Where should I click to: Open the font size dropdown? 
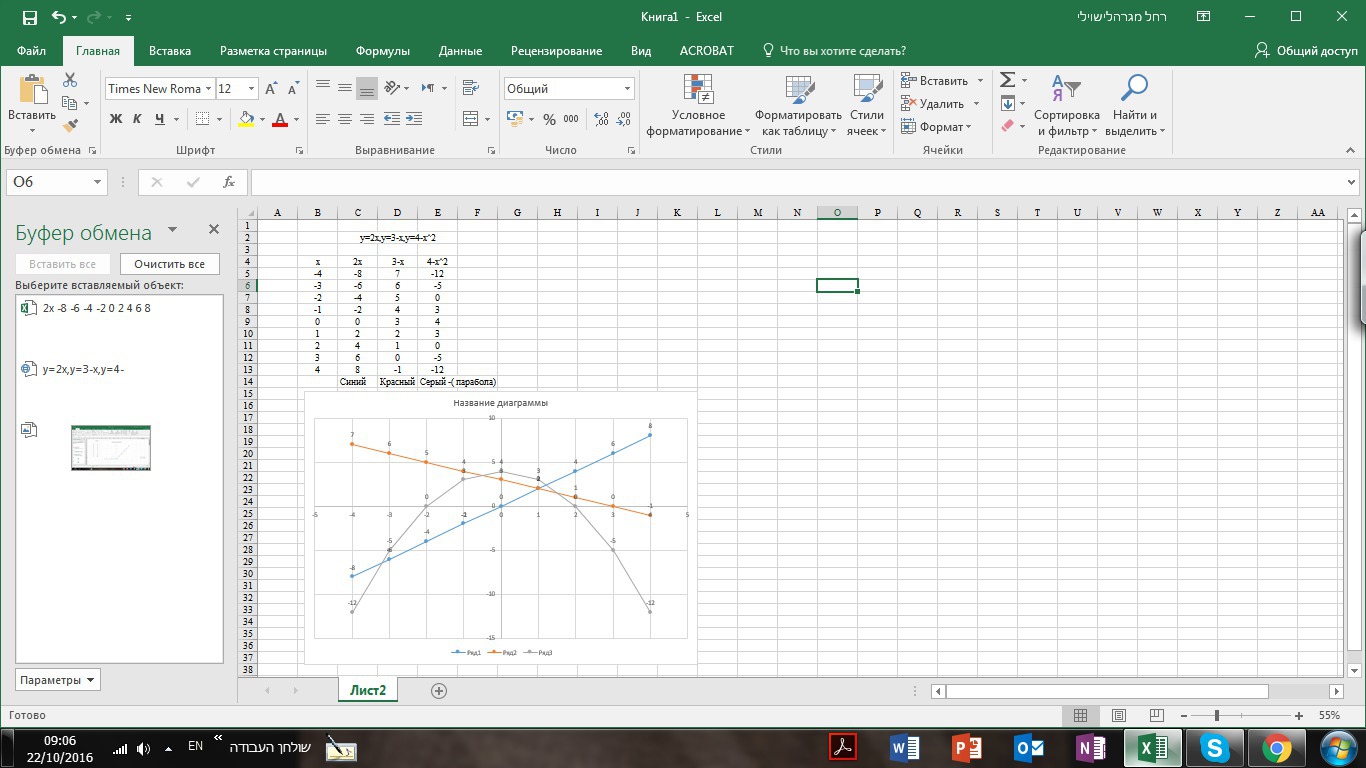click(x=251, y=89)
